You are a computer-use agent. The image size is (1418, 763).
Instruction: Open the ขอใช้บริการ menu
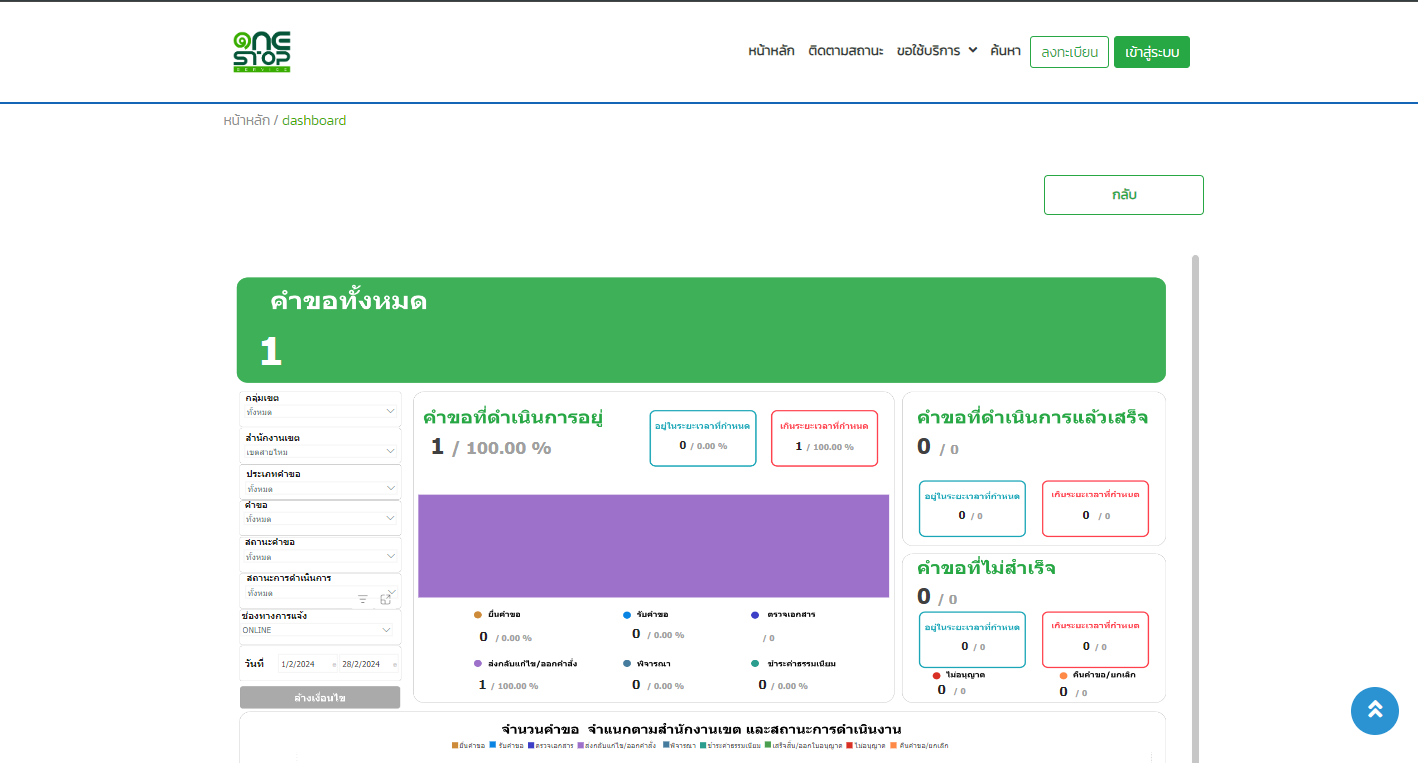click(936, 51)
